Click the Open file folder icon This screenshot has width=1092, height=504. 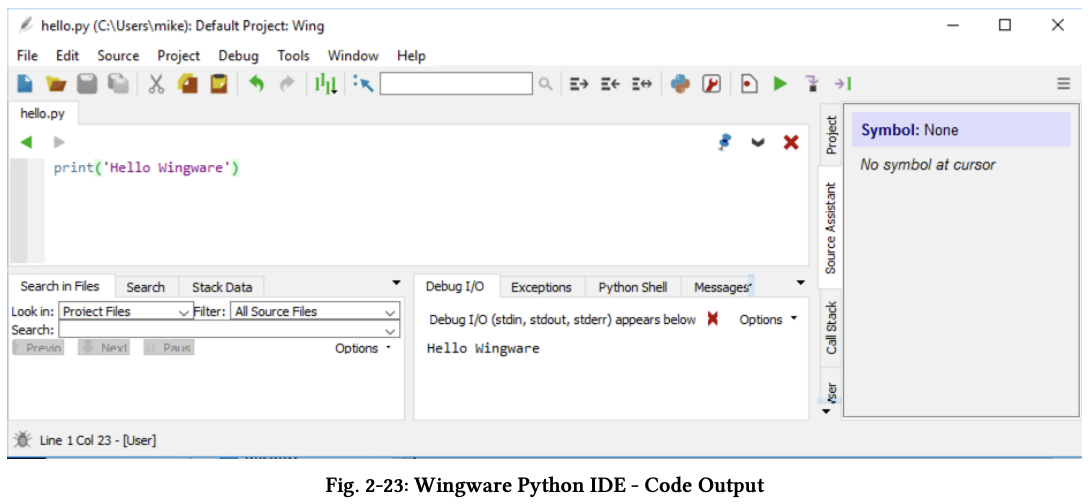click(x=56, y=85)
